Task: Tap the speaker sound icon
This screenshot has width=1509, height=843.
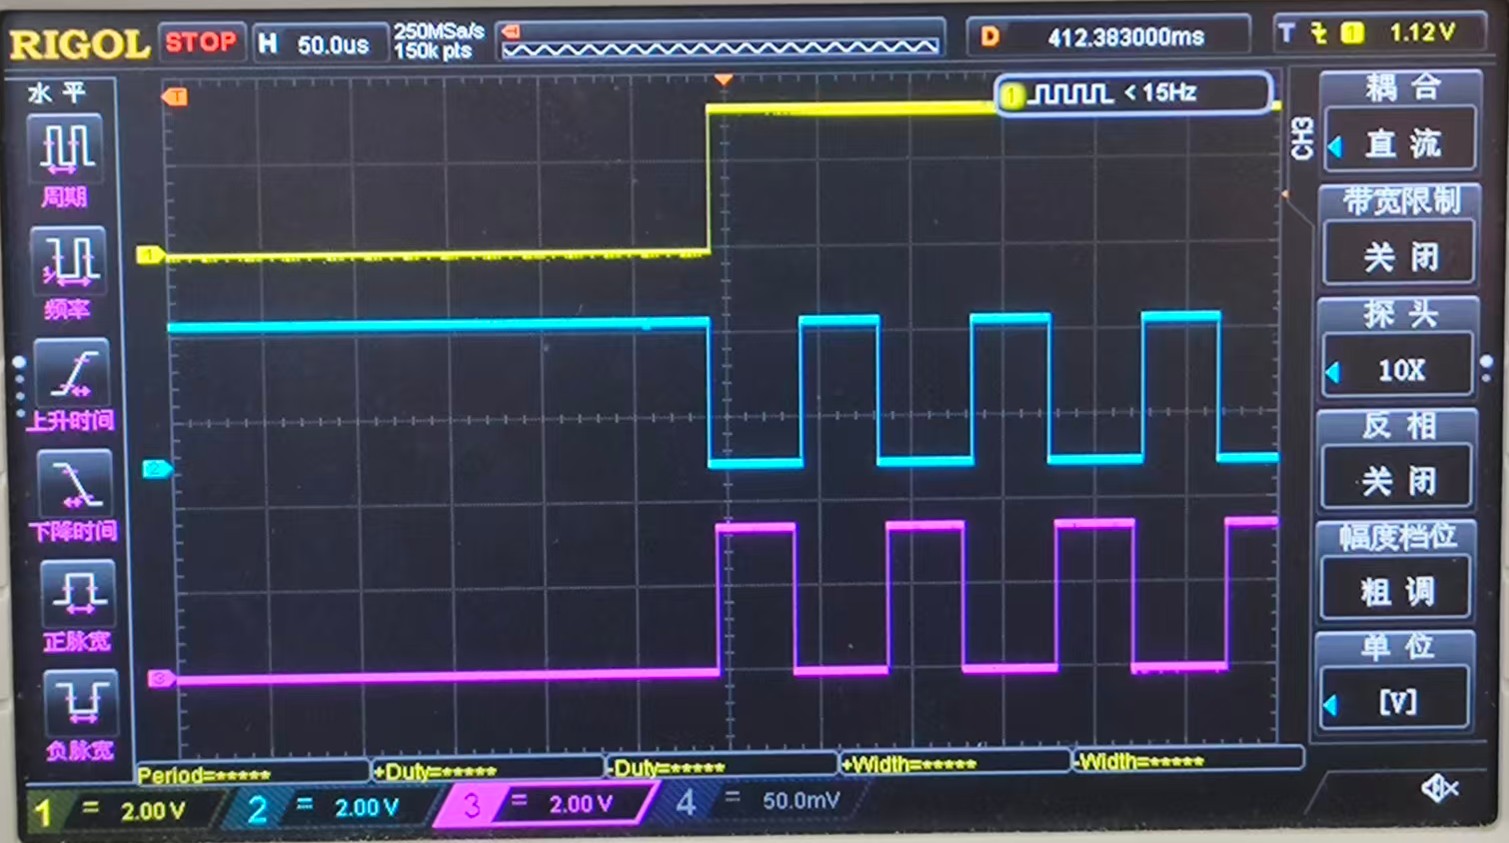Action: (1440, 789)
